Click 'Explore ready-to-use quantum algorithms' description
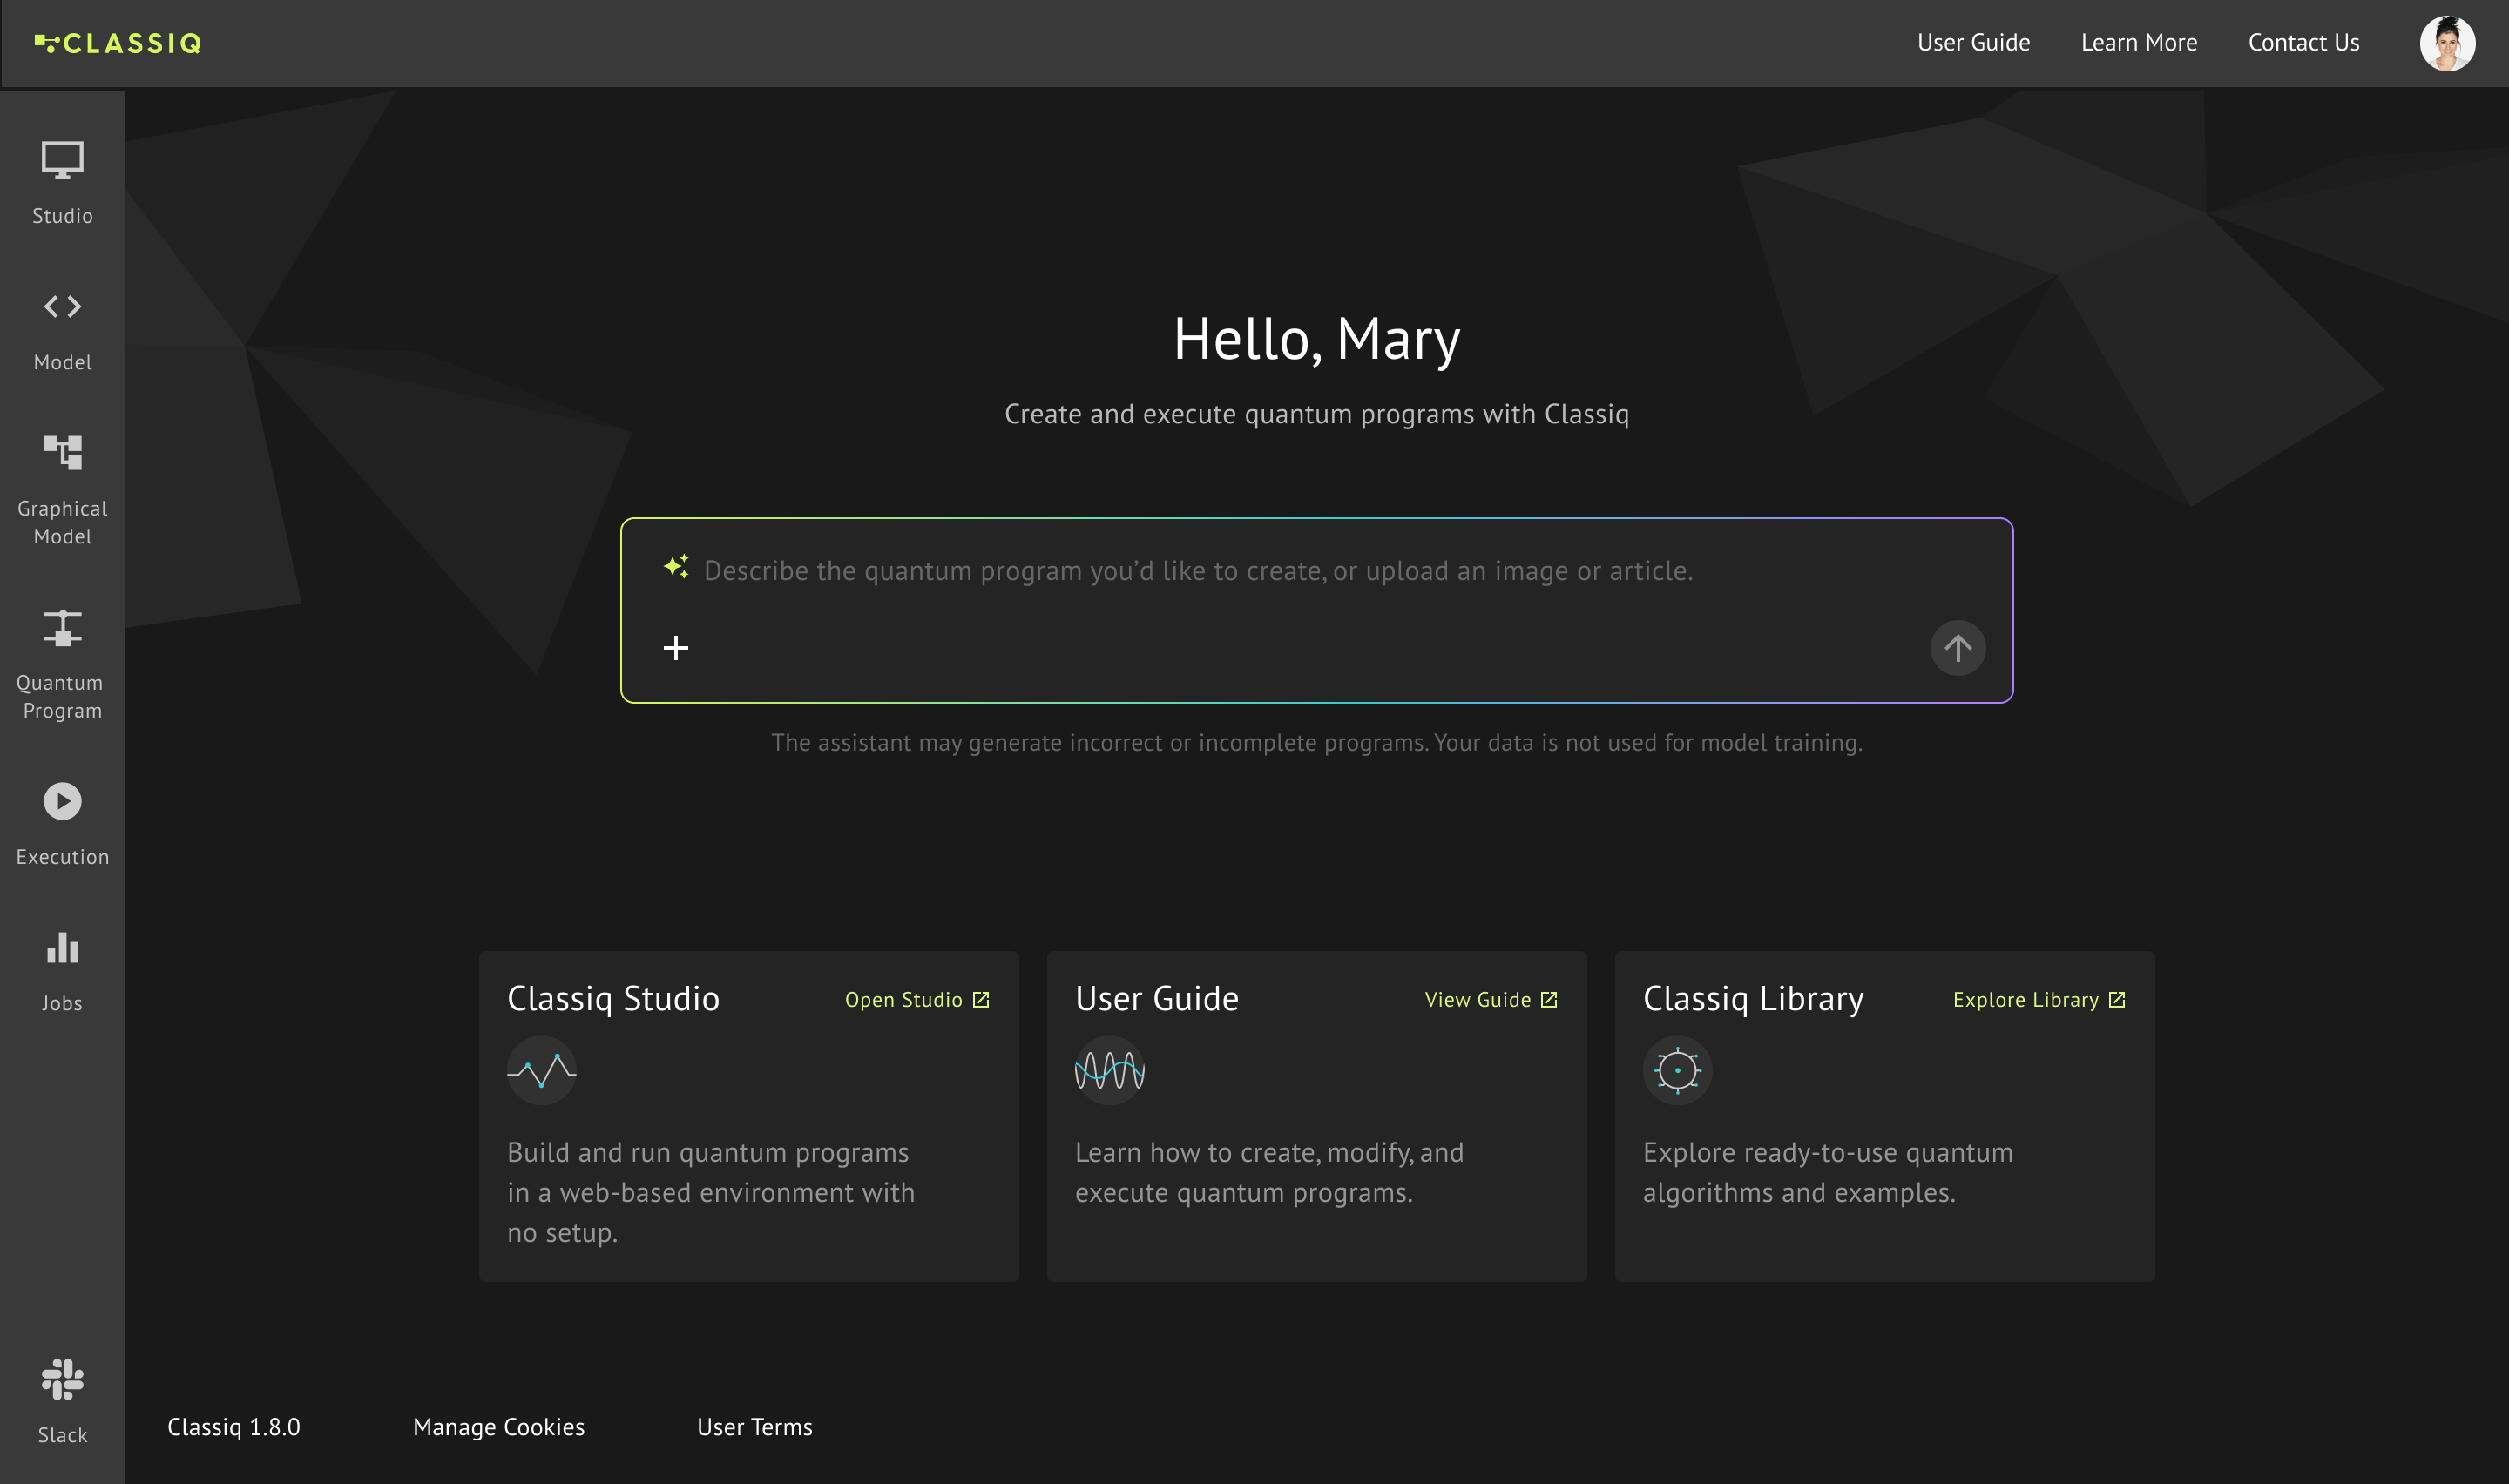This screenshot has height=1484, width=2509. (1827, 1173)
